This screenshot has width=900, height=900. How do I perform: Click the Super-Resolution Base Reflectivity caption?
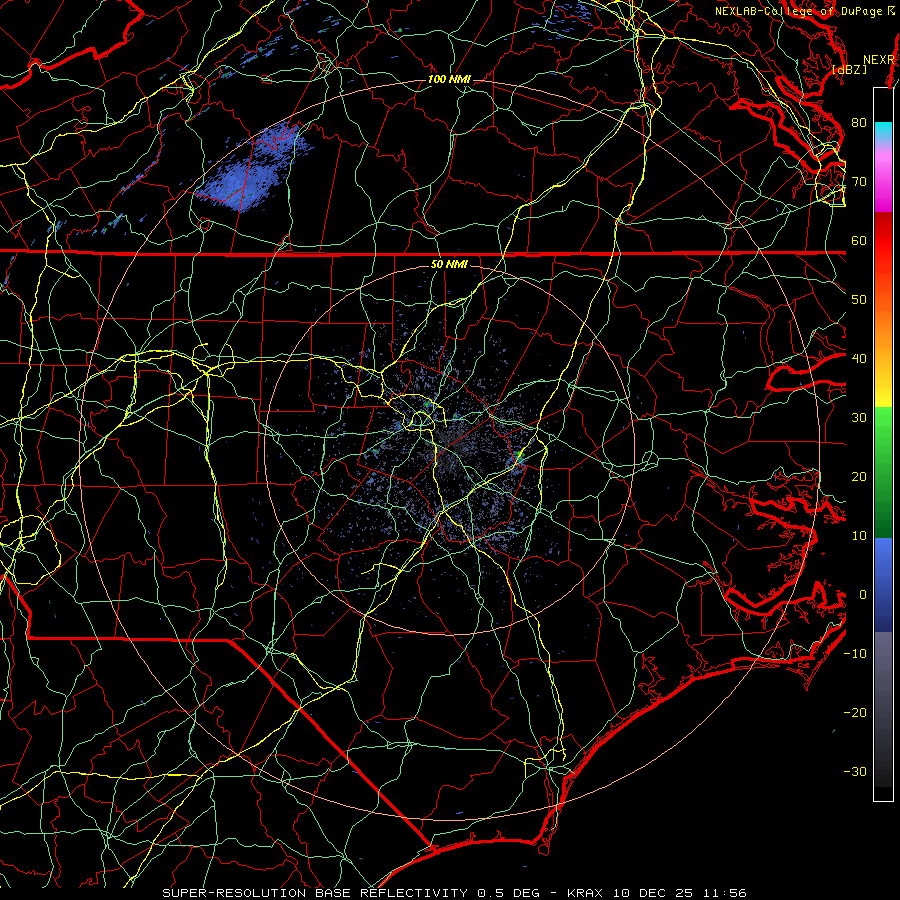[454, 893]
